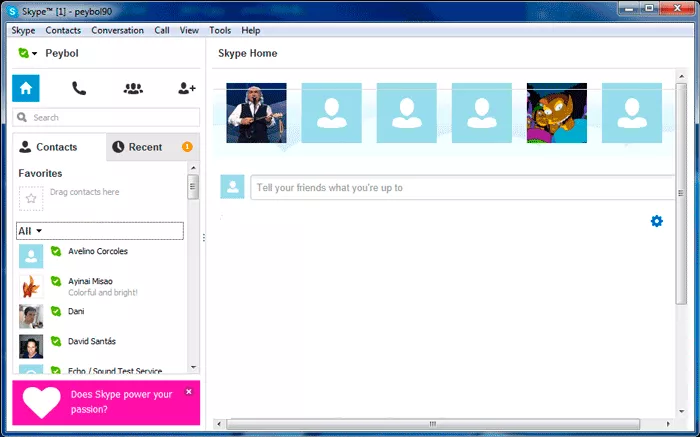The image size is (700, 437).
Task: Open the View menu
Action: (x=189, y=30)
